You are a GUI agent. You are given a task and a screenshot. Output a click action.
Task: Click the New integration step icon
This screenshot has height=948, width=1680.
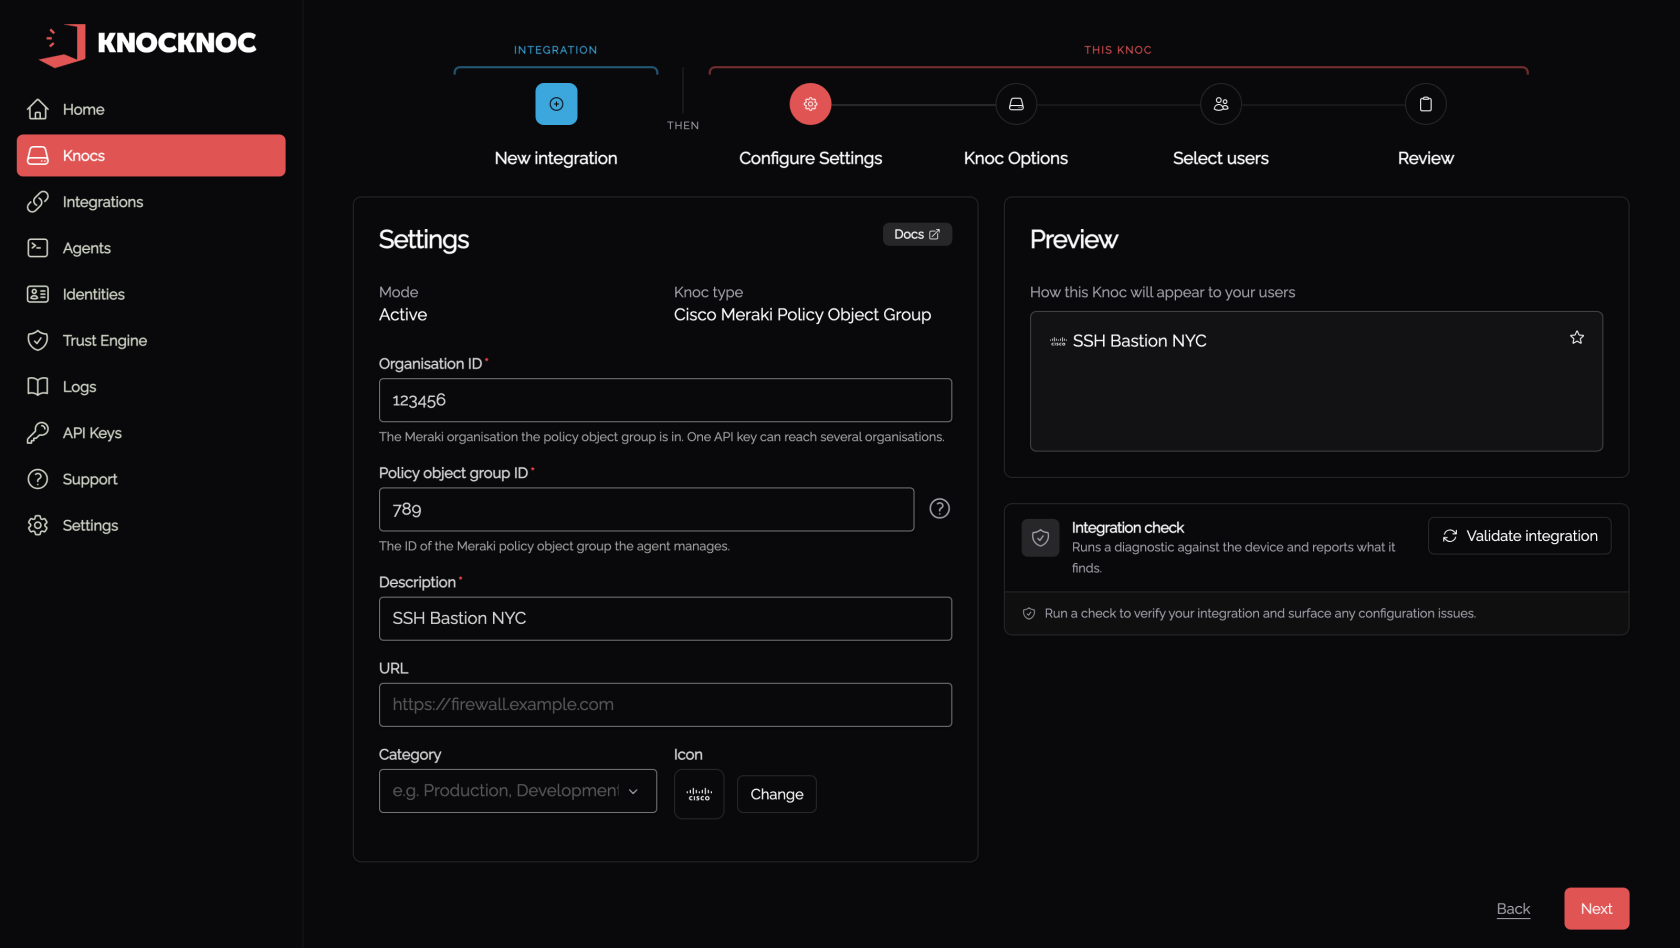556,104
